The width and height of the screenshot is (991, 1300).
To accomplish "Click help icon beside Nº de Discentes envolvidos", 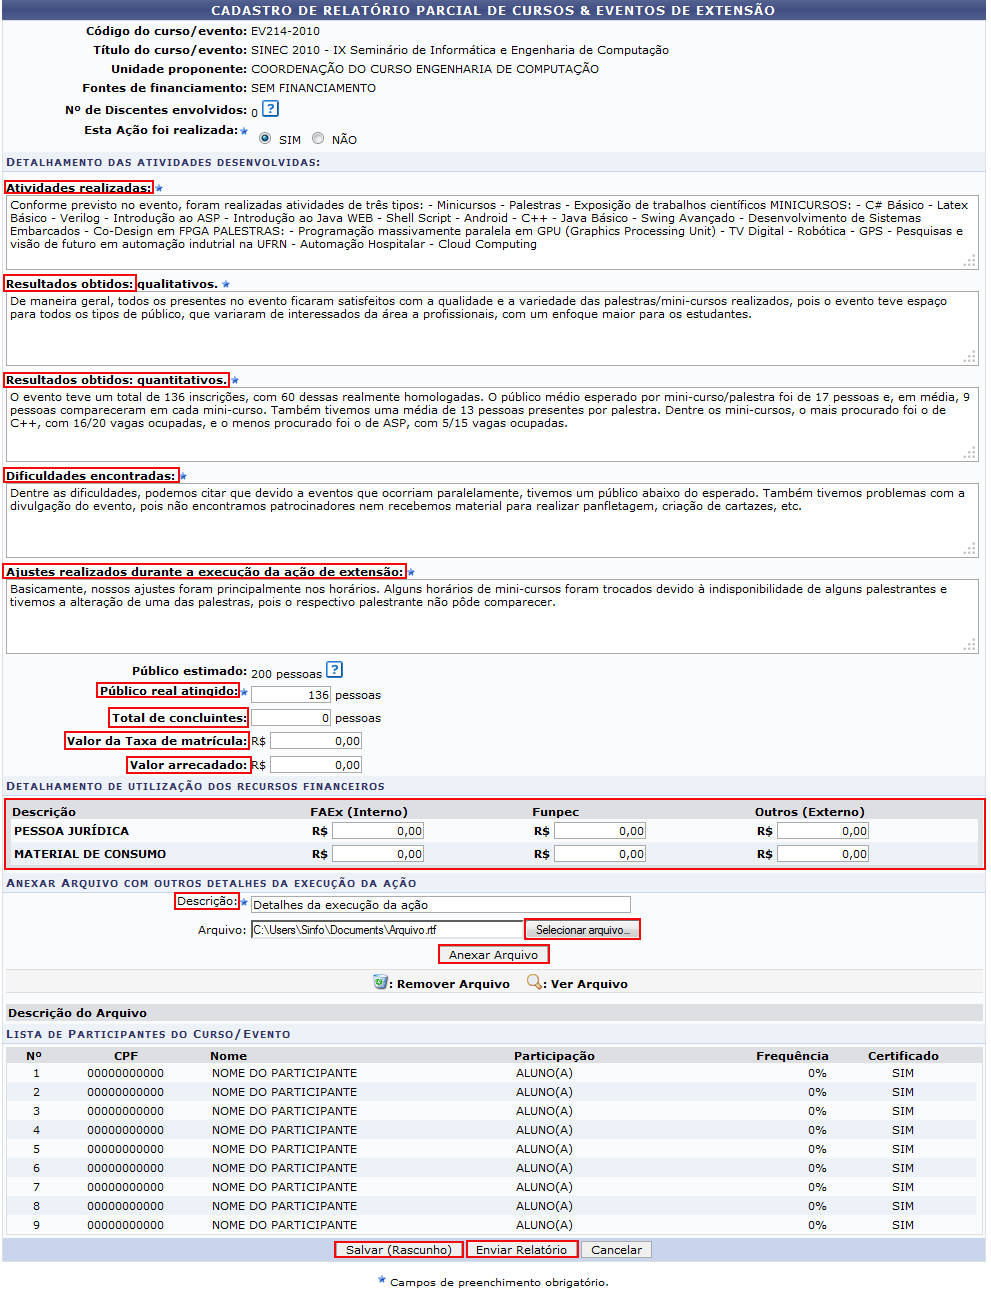I will [270, 109].
